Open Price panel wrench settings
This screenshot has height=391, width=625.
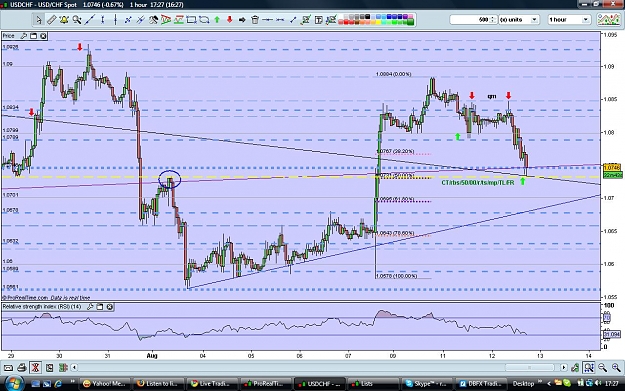[x=24, y=36]
